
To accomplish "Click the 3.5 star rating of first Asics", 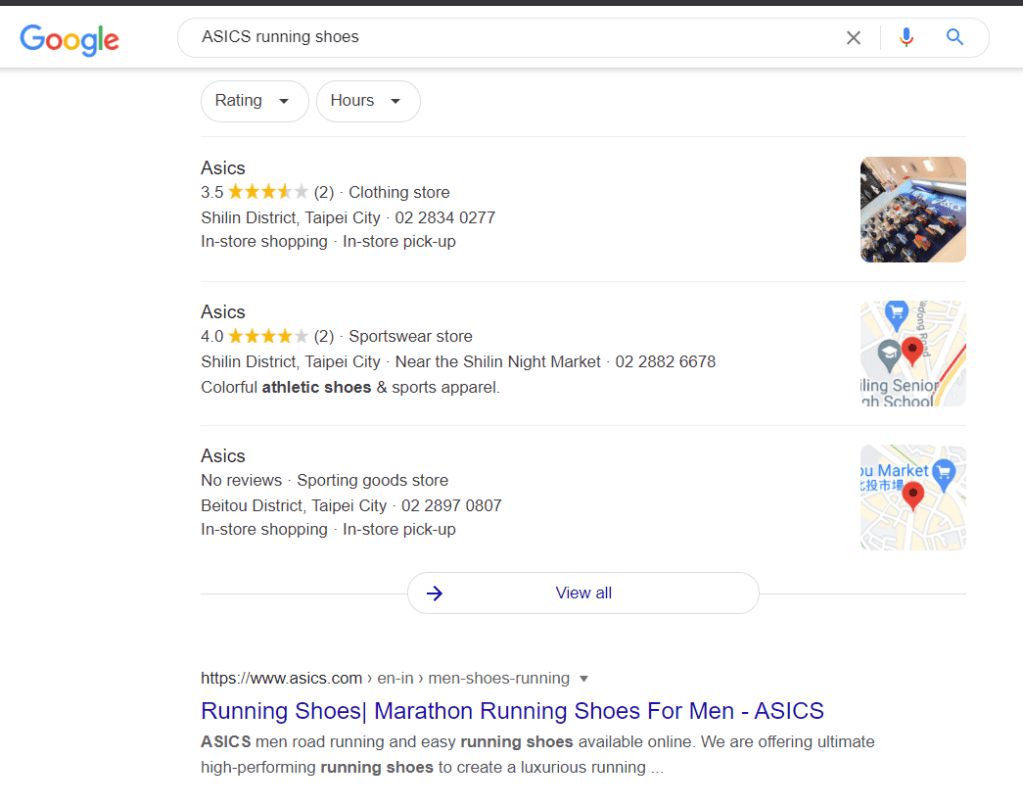I will pyautogui.click(x=267, y=193).
